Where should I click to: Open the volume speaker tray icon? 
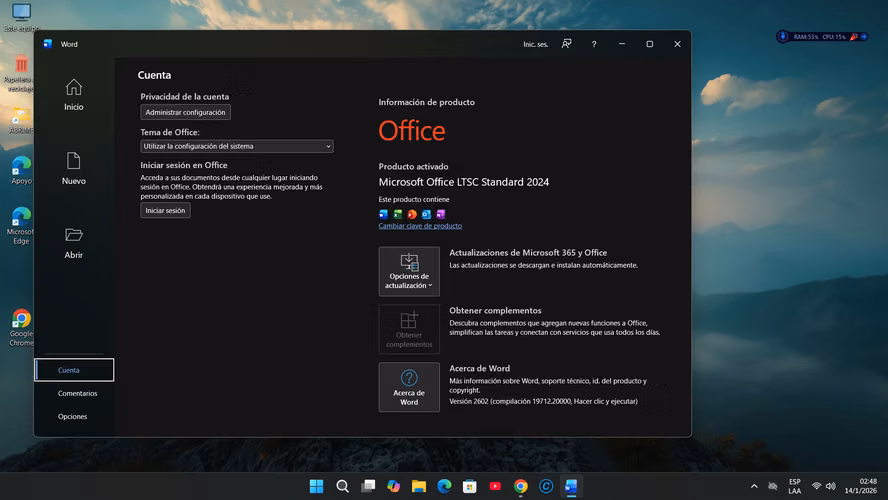click(831, 486)
